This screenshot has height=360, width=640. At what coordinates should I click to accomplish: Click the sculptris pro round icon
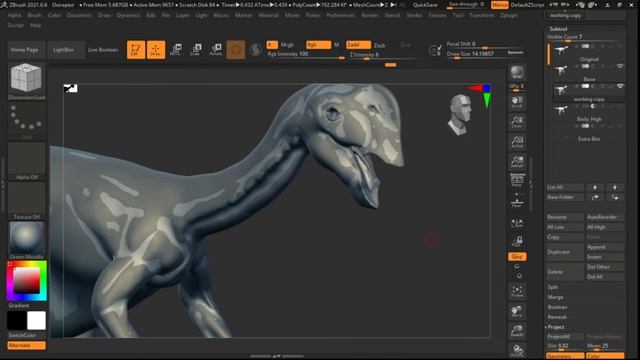pyautogui.click(x=256, y=50)
